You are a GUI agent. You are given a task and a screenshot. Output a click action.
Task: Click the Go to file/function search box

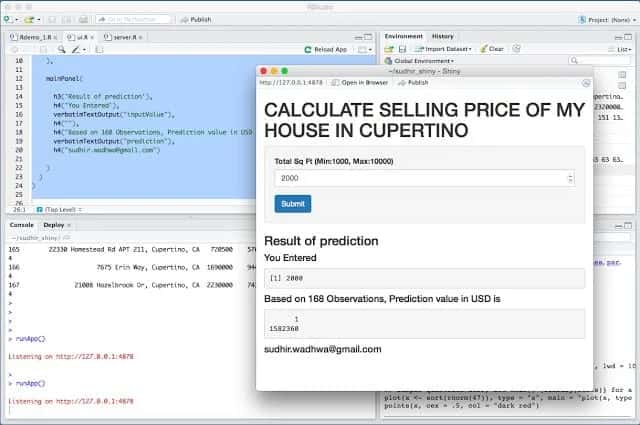tap(133, 19)
